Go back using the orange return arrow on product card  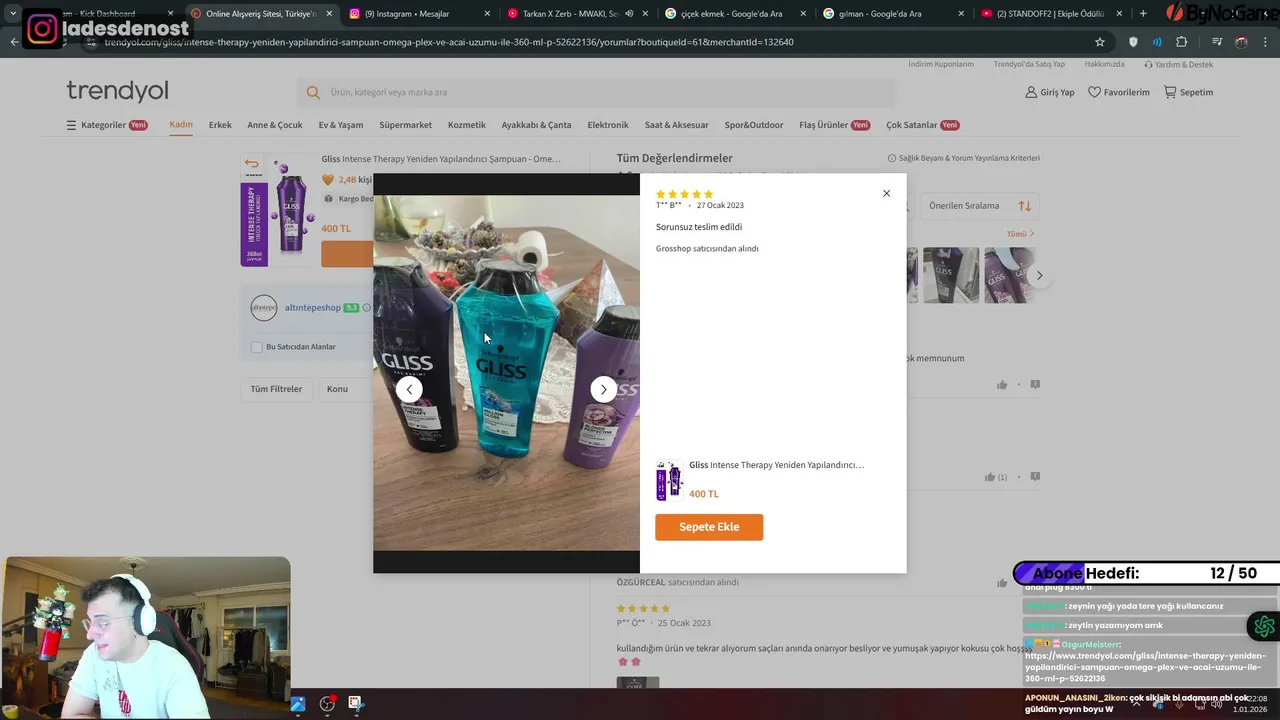click(x=251, y=164)
